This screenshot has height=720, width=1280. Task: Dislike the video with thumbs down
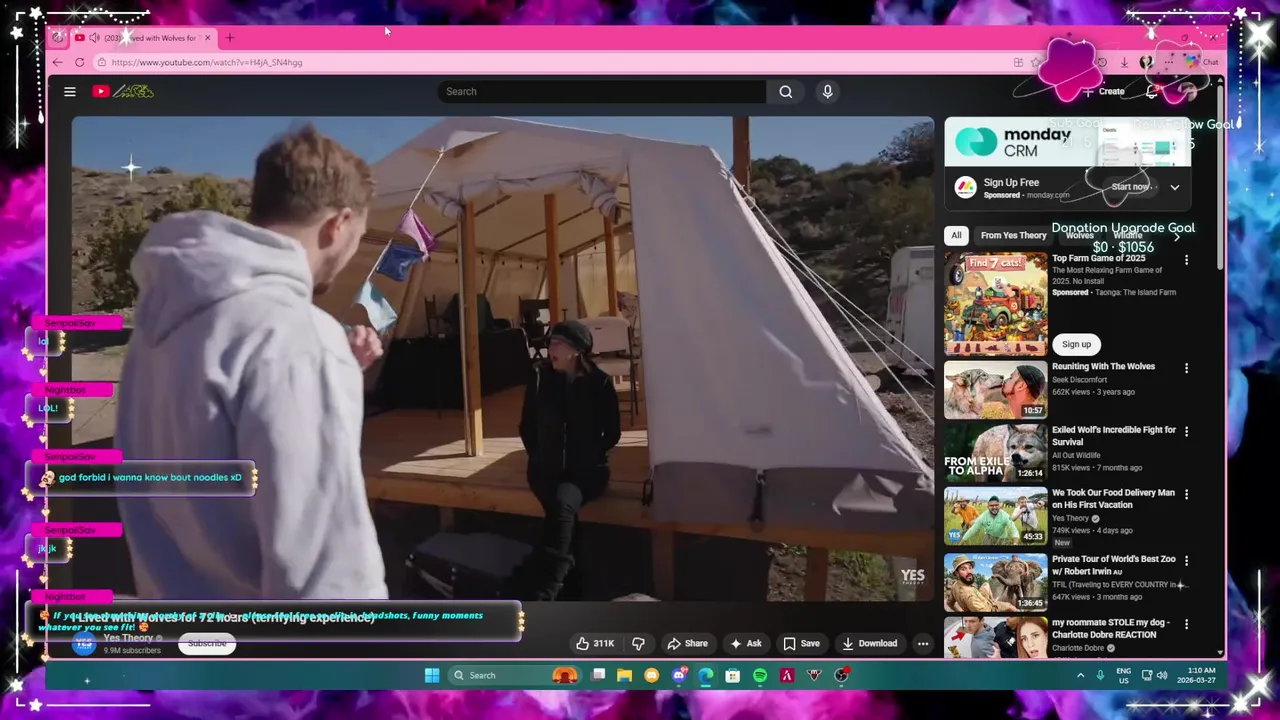pyautogui.click(x=638, y=643)
